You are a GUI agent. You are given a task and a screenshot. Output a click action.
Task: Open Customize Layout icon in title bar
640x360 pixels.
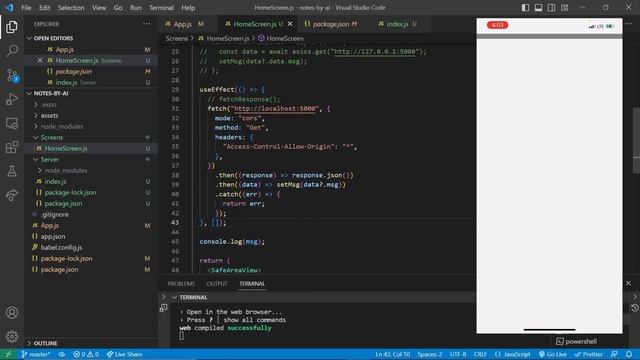(x=564, y=7)
